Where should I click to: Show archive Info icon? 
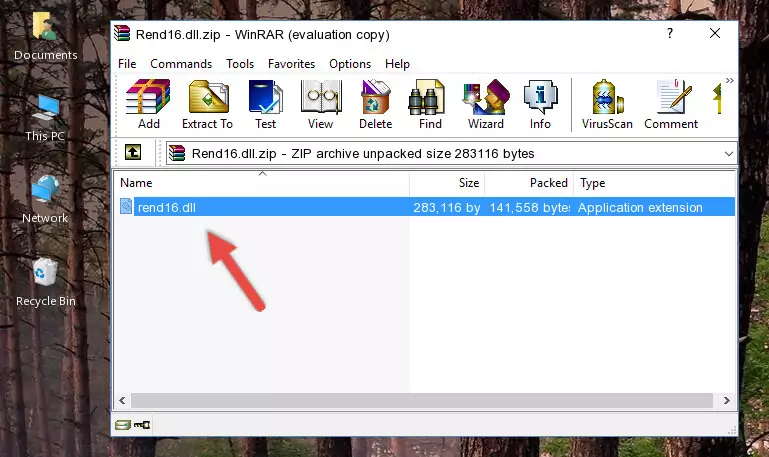pyautogui.click(x=540, y=104)
